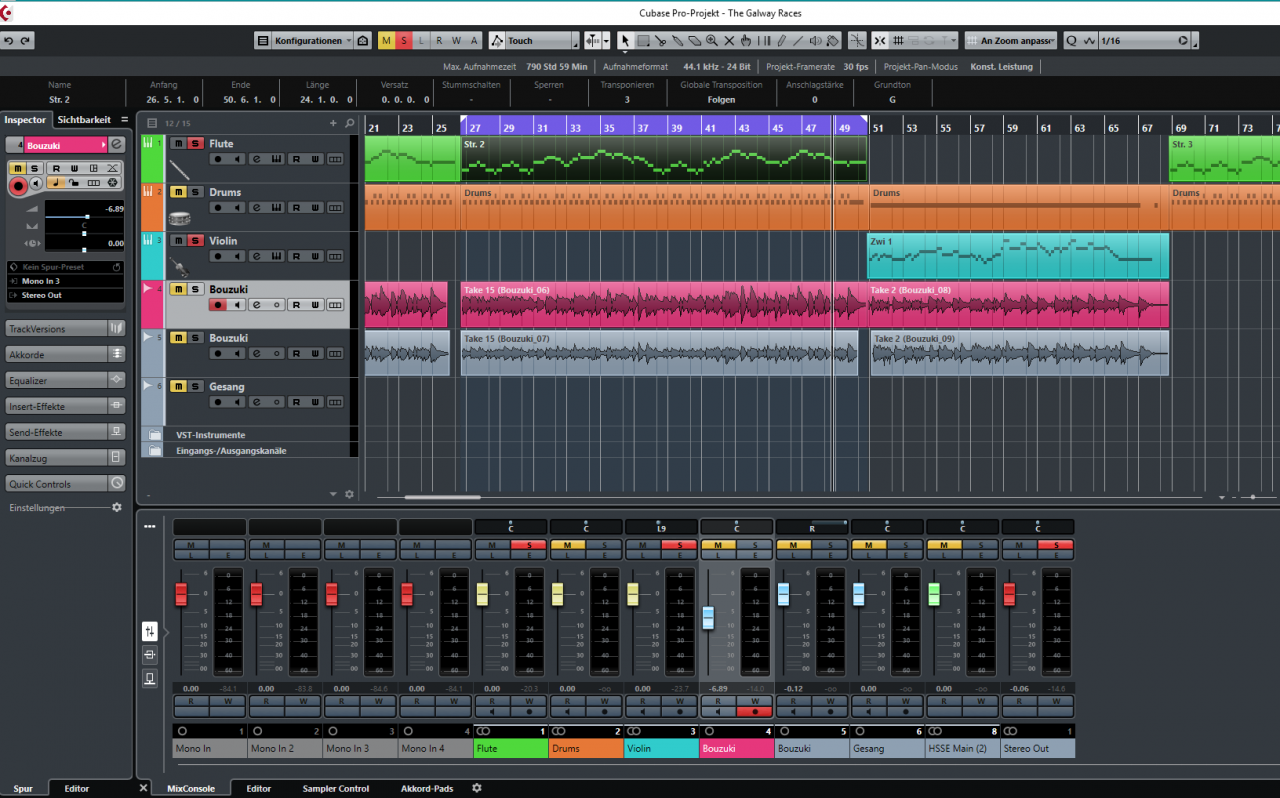The width and height of the screenshot is (1280, 798).
Task: Select the MixConsole tab
Action: [190, 789]
